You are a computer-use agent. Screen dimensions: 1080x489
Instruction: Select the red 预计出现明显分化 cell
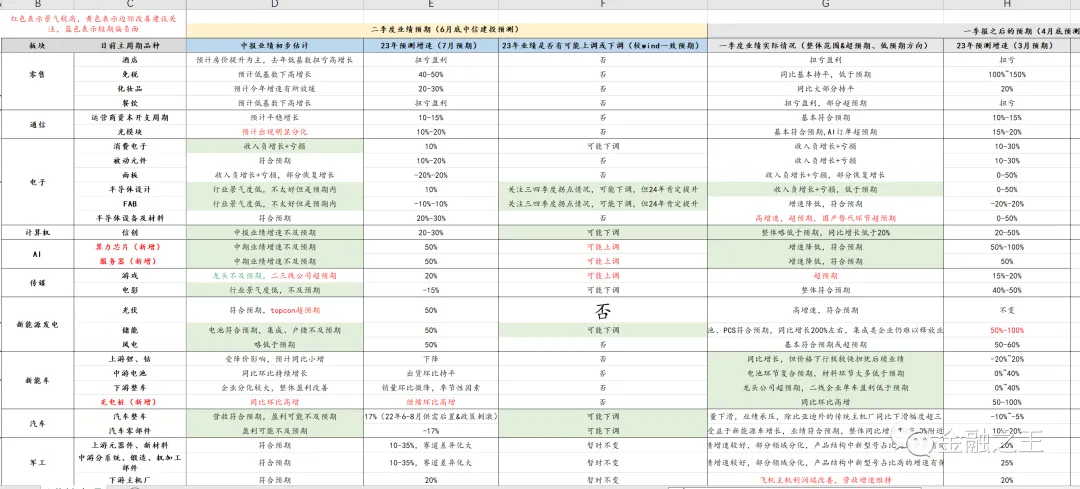coord(274,132)
